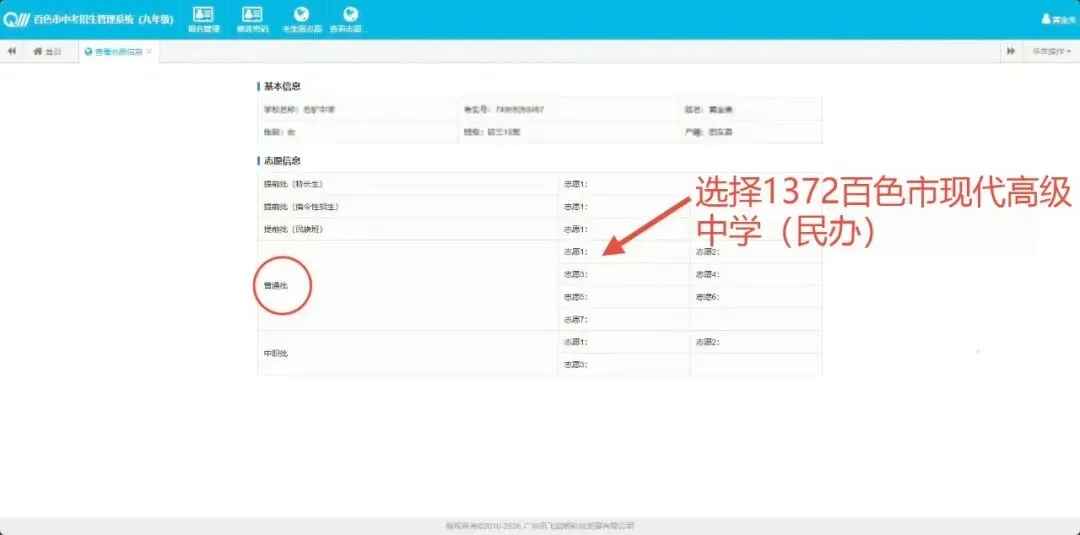Click the 提前批(民族班) row label
Viewport: 1080px width, 535px height.
293,229
